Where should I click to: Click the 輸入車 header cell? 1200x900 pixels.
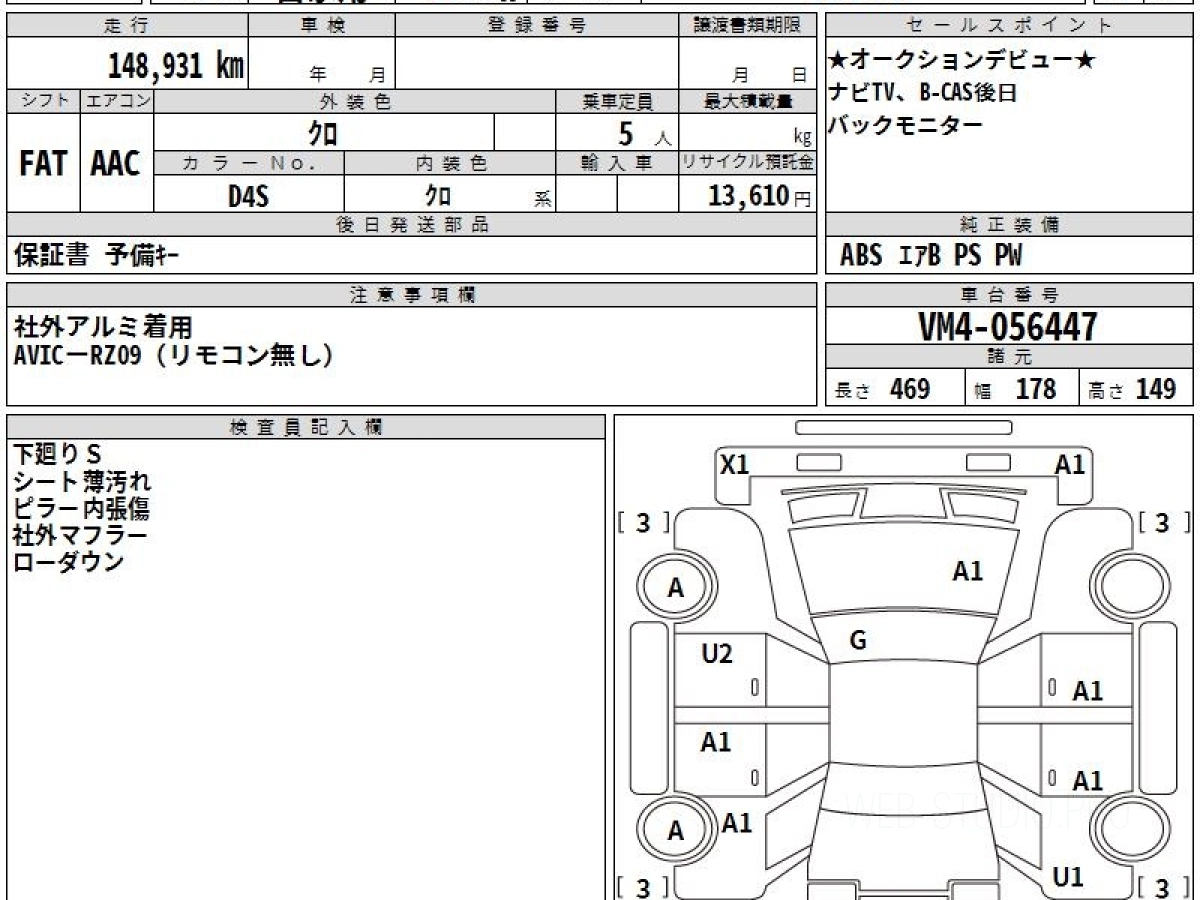(x=617, y=163)
